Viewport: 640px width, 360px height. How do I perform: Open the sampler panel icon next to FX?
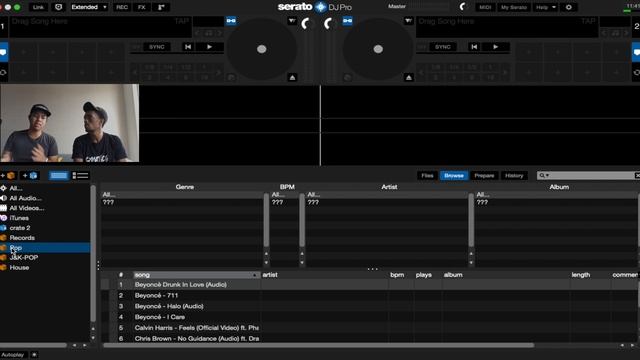tap(161, 7)
